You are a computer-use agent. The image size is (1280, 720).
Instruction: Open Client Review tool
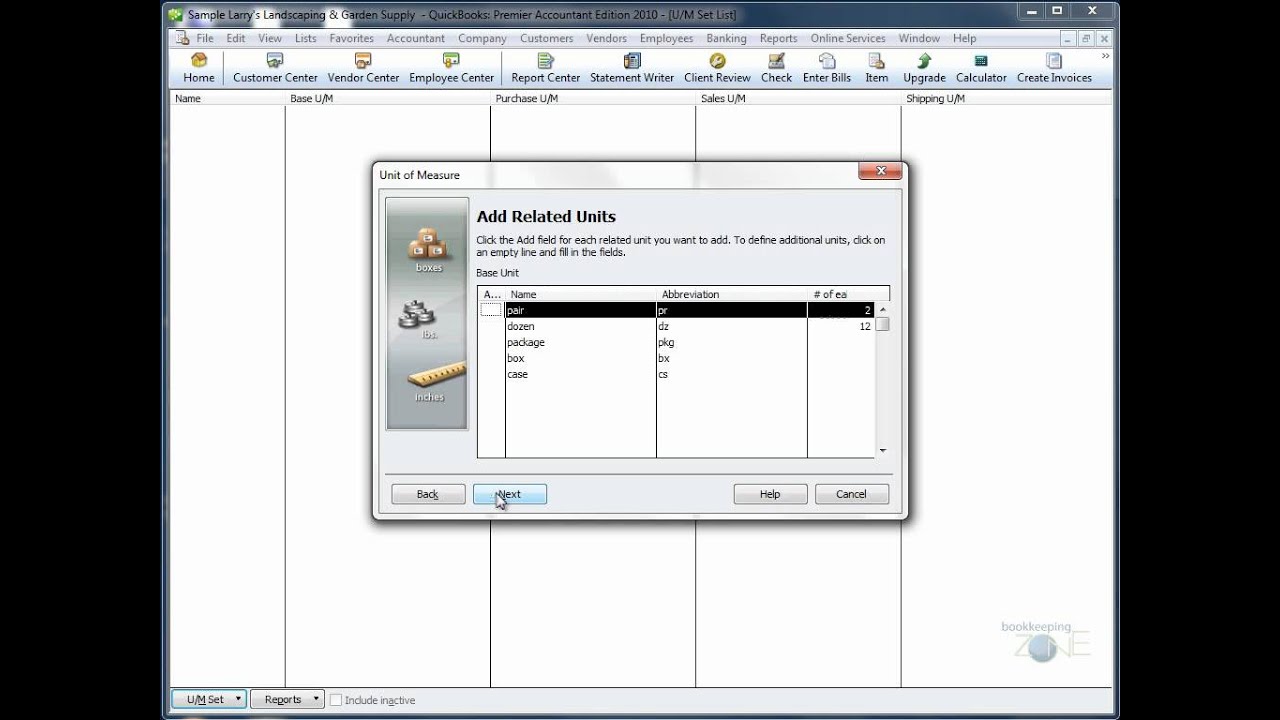pos(717,69)
